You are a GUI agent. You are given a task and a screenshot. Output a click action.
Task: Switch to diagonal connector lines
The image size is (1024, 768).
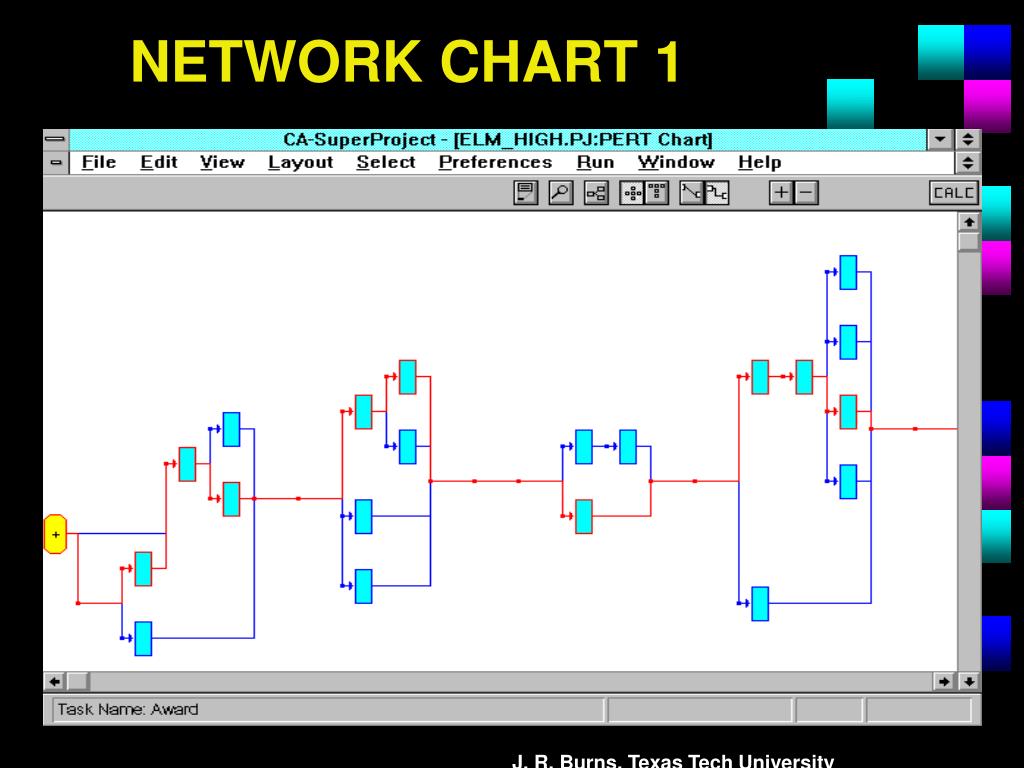pyautogui.click(x=692, y=193)
